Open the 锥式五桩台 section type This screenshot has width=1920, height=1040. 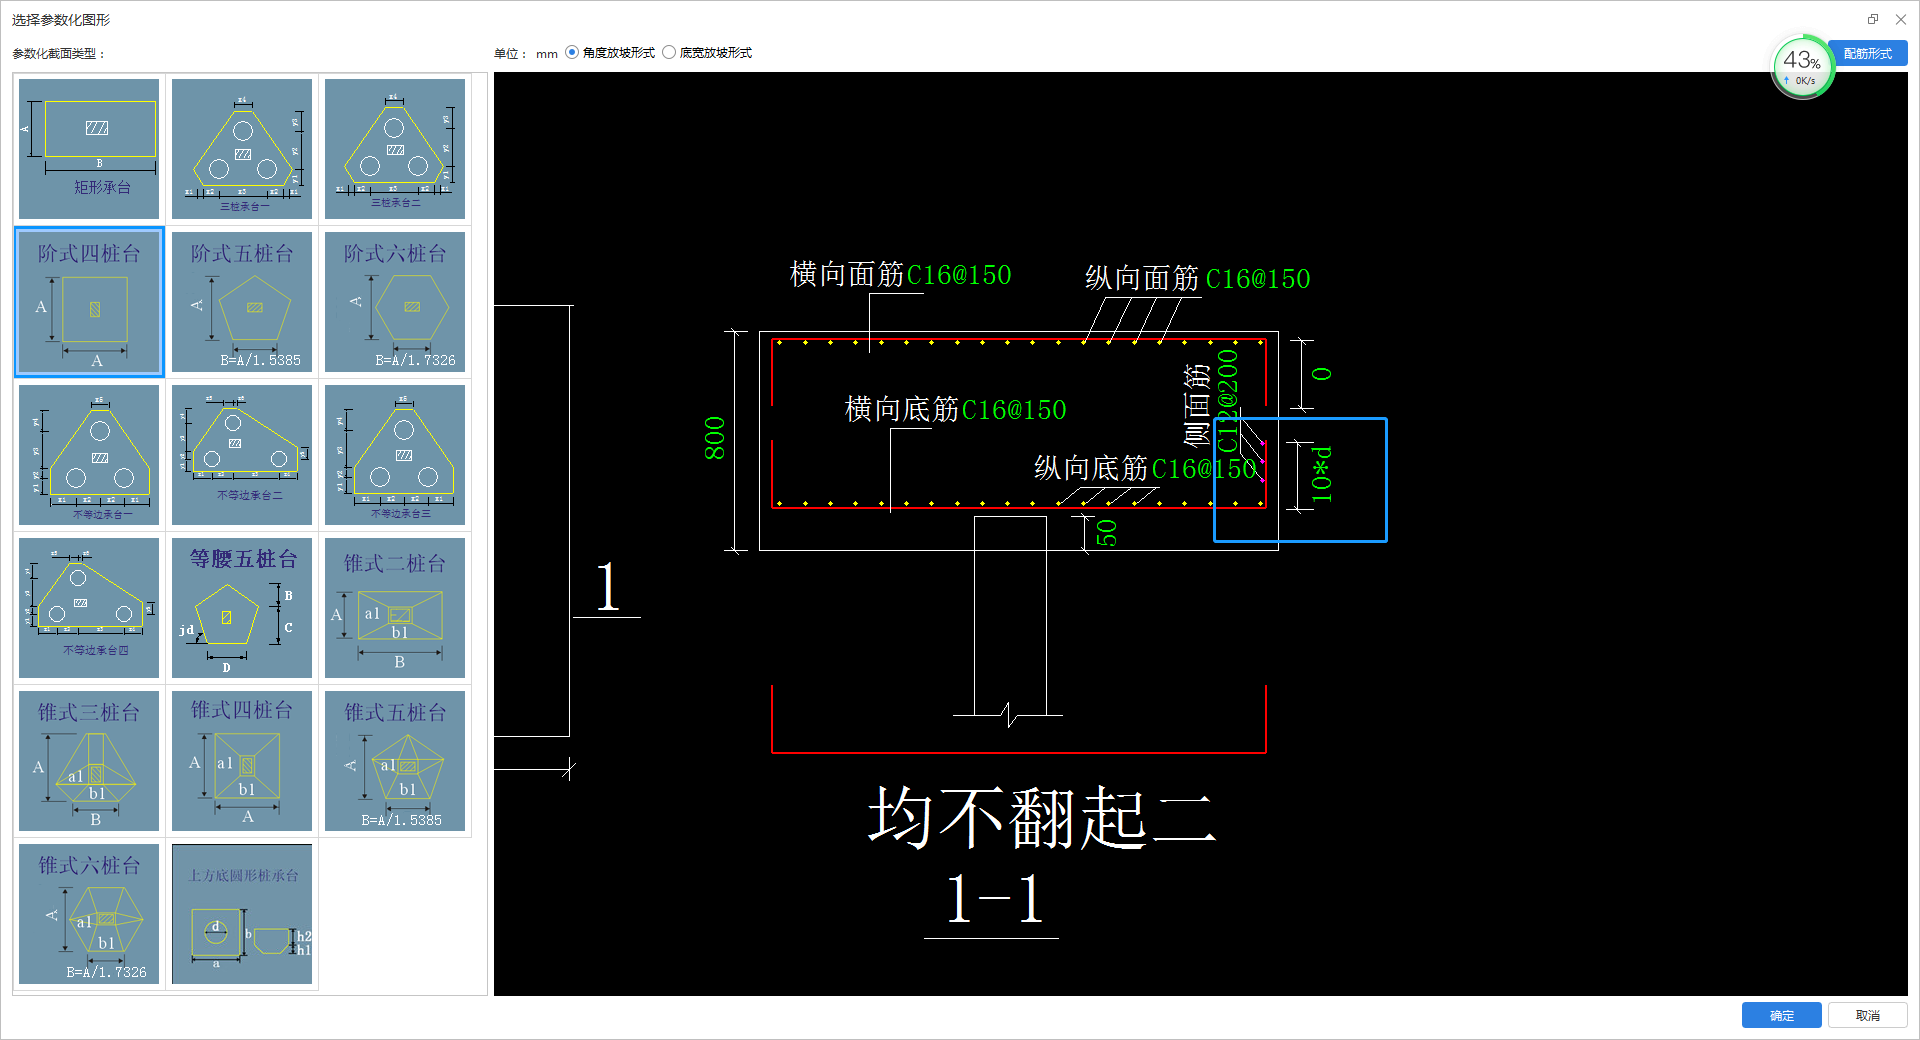tap(395, 761)
